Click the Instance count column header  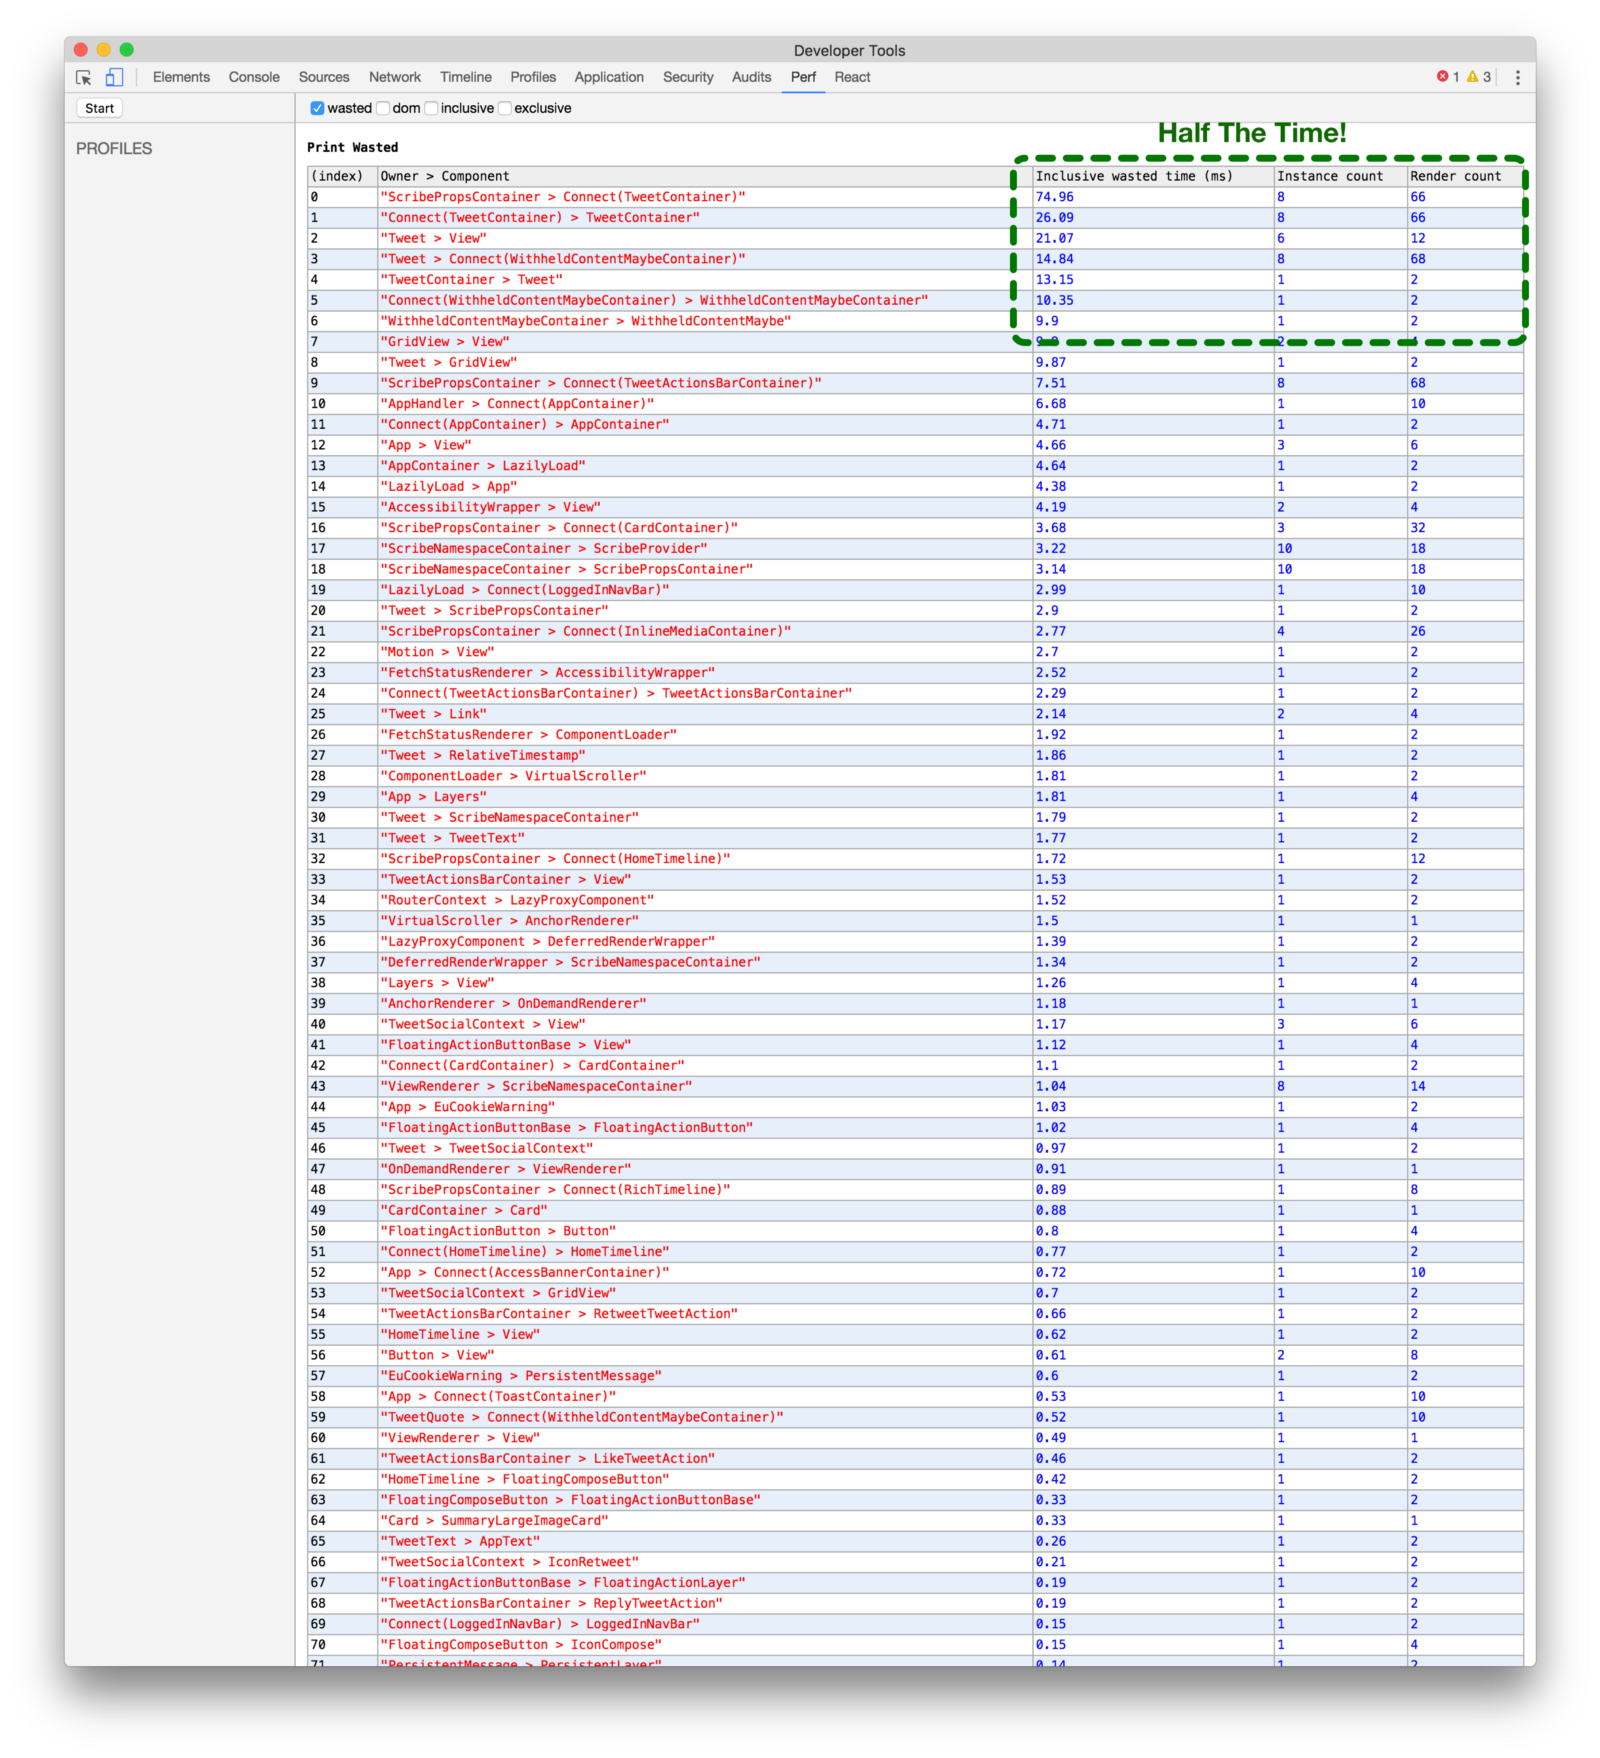(1340, 176)
